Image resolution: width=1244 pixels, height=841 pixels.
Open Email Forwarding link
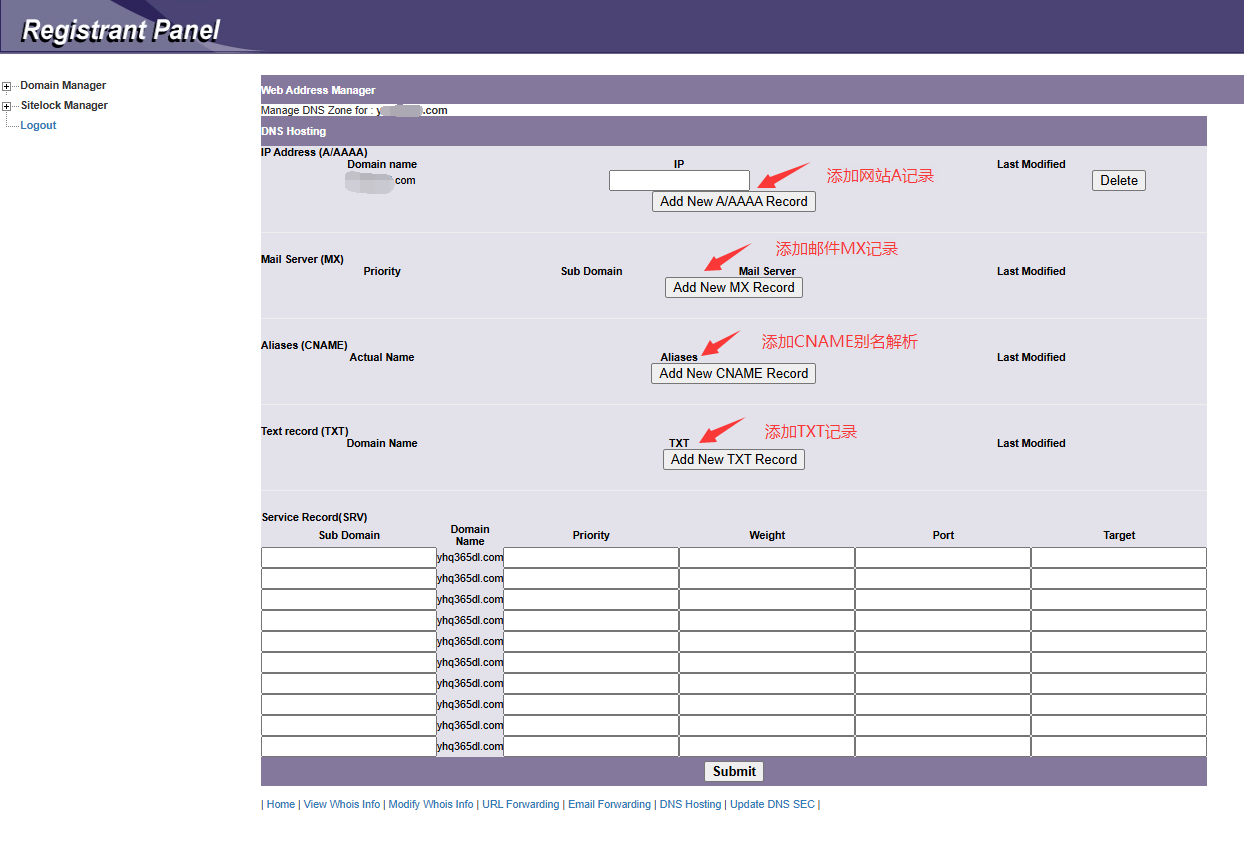(x=609, y=805)
